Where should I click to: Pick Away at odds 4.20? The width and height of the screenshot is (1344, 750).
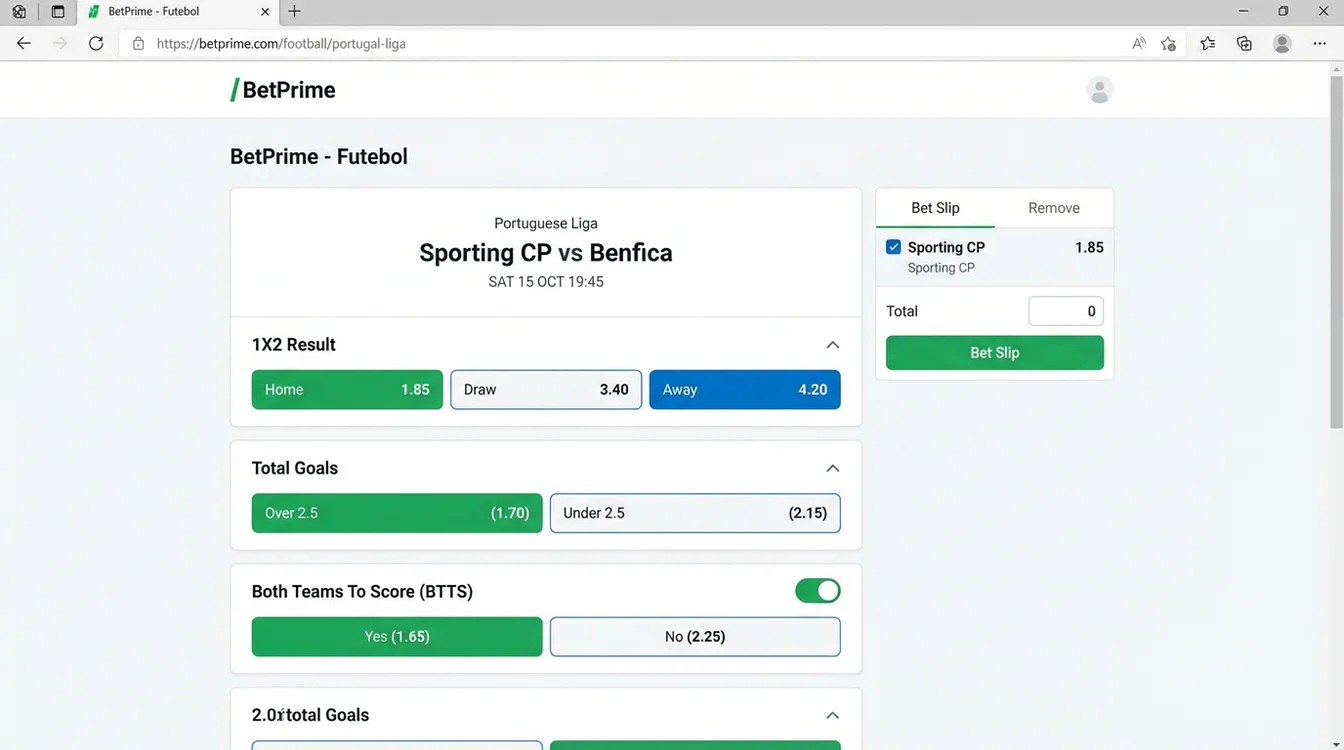[745, 390]
